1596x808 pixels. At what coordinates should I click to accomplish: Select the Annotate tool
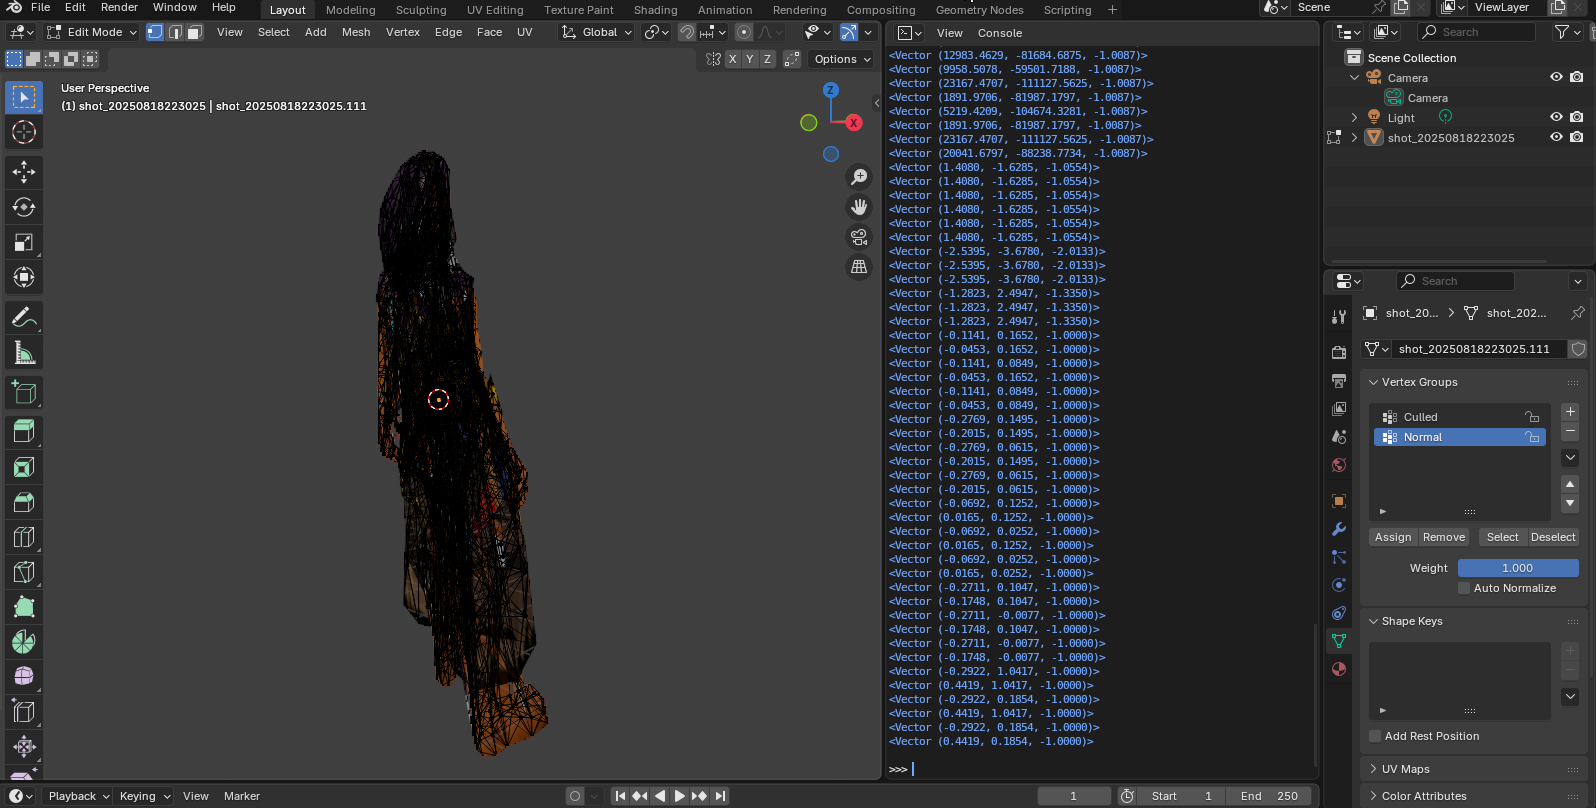(24, 317)
